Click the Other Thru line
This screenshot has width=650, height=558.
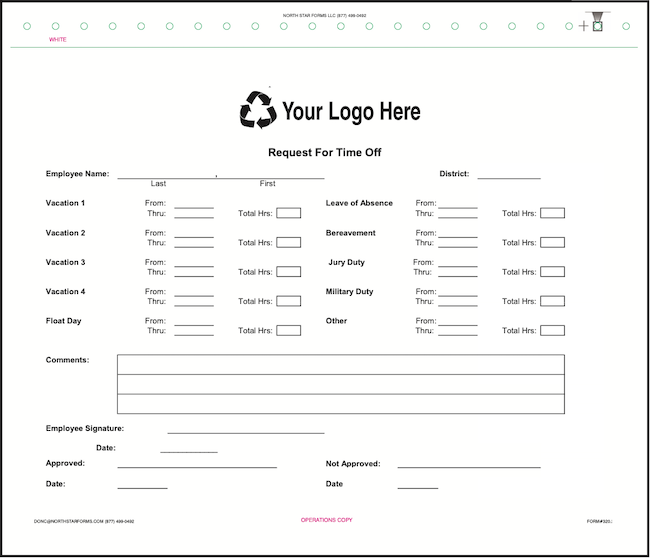pos(458,331)
